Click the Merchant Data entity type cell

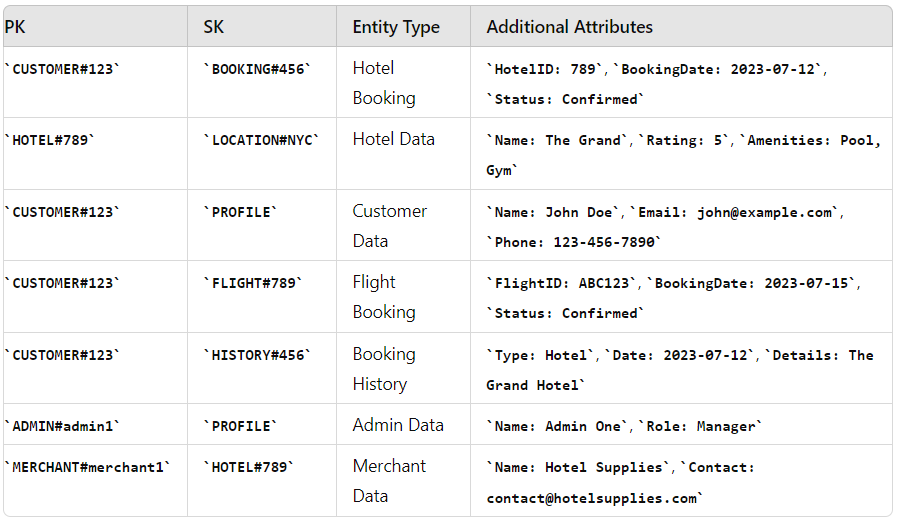pyautogui.click(x=389, y=481)
